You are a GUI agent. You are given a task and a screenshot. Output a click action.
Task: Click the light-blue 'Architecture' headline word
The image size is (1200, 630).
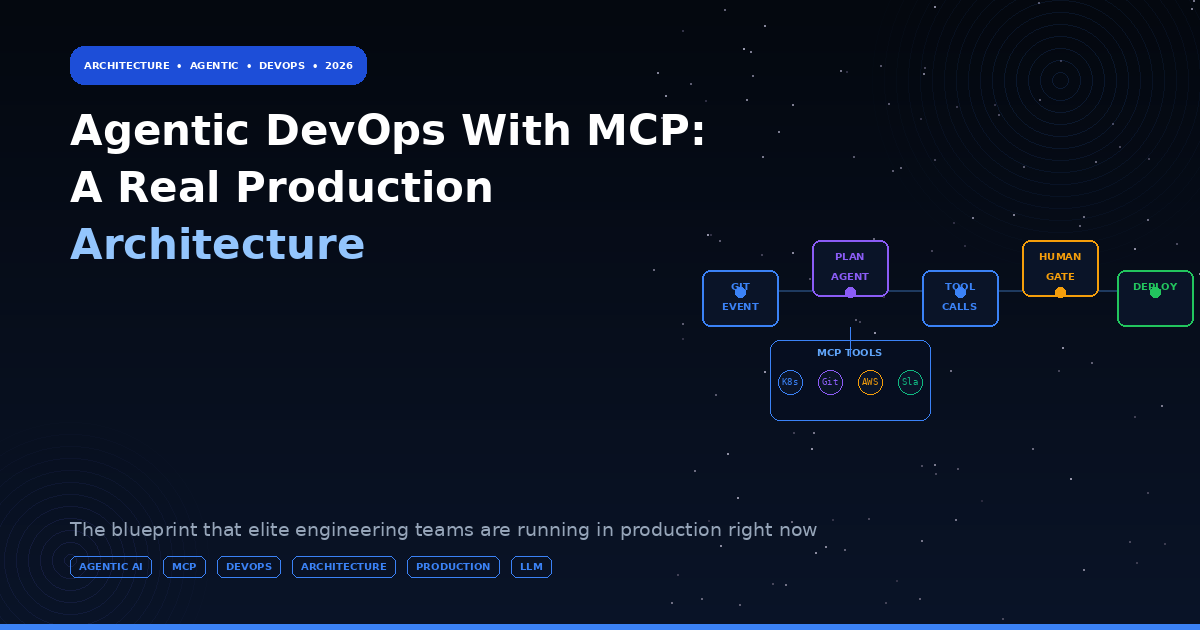pyautogui.click(x=217, y=245)
